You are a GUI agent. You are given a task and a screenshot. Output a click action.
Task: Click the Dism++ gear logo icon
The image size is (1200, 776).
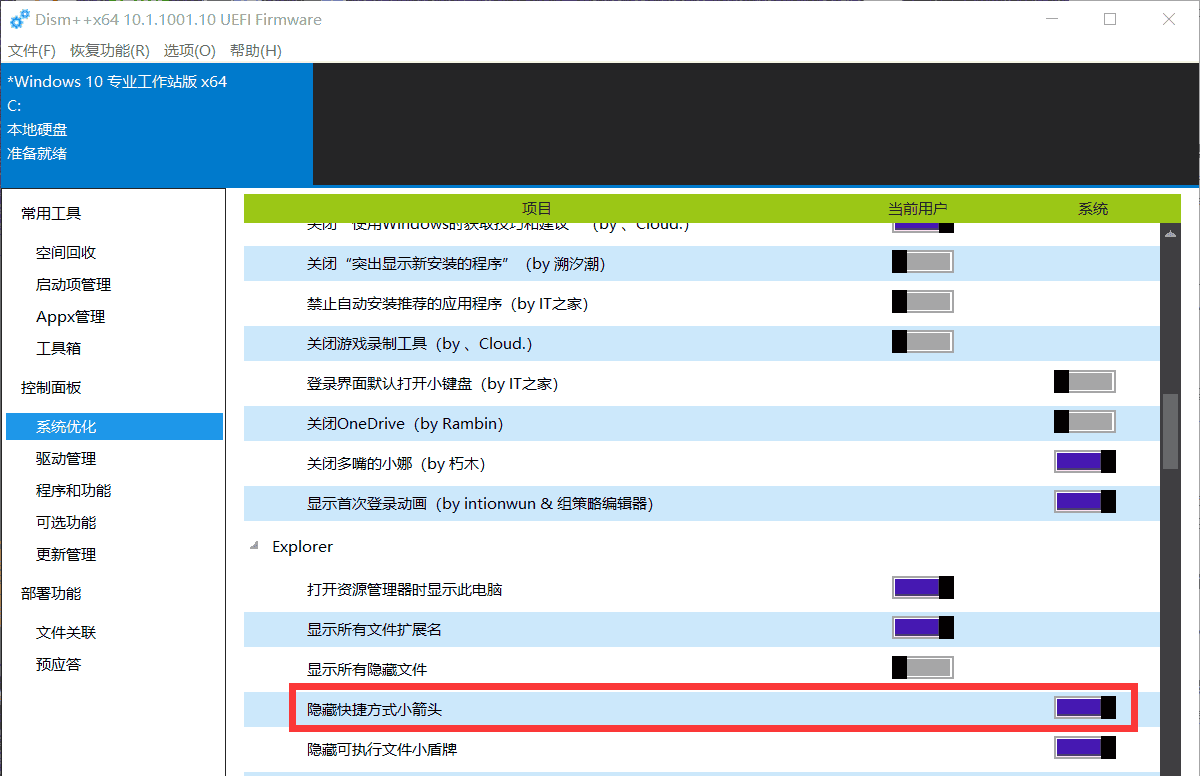point(19,18)
